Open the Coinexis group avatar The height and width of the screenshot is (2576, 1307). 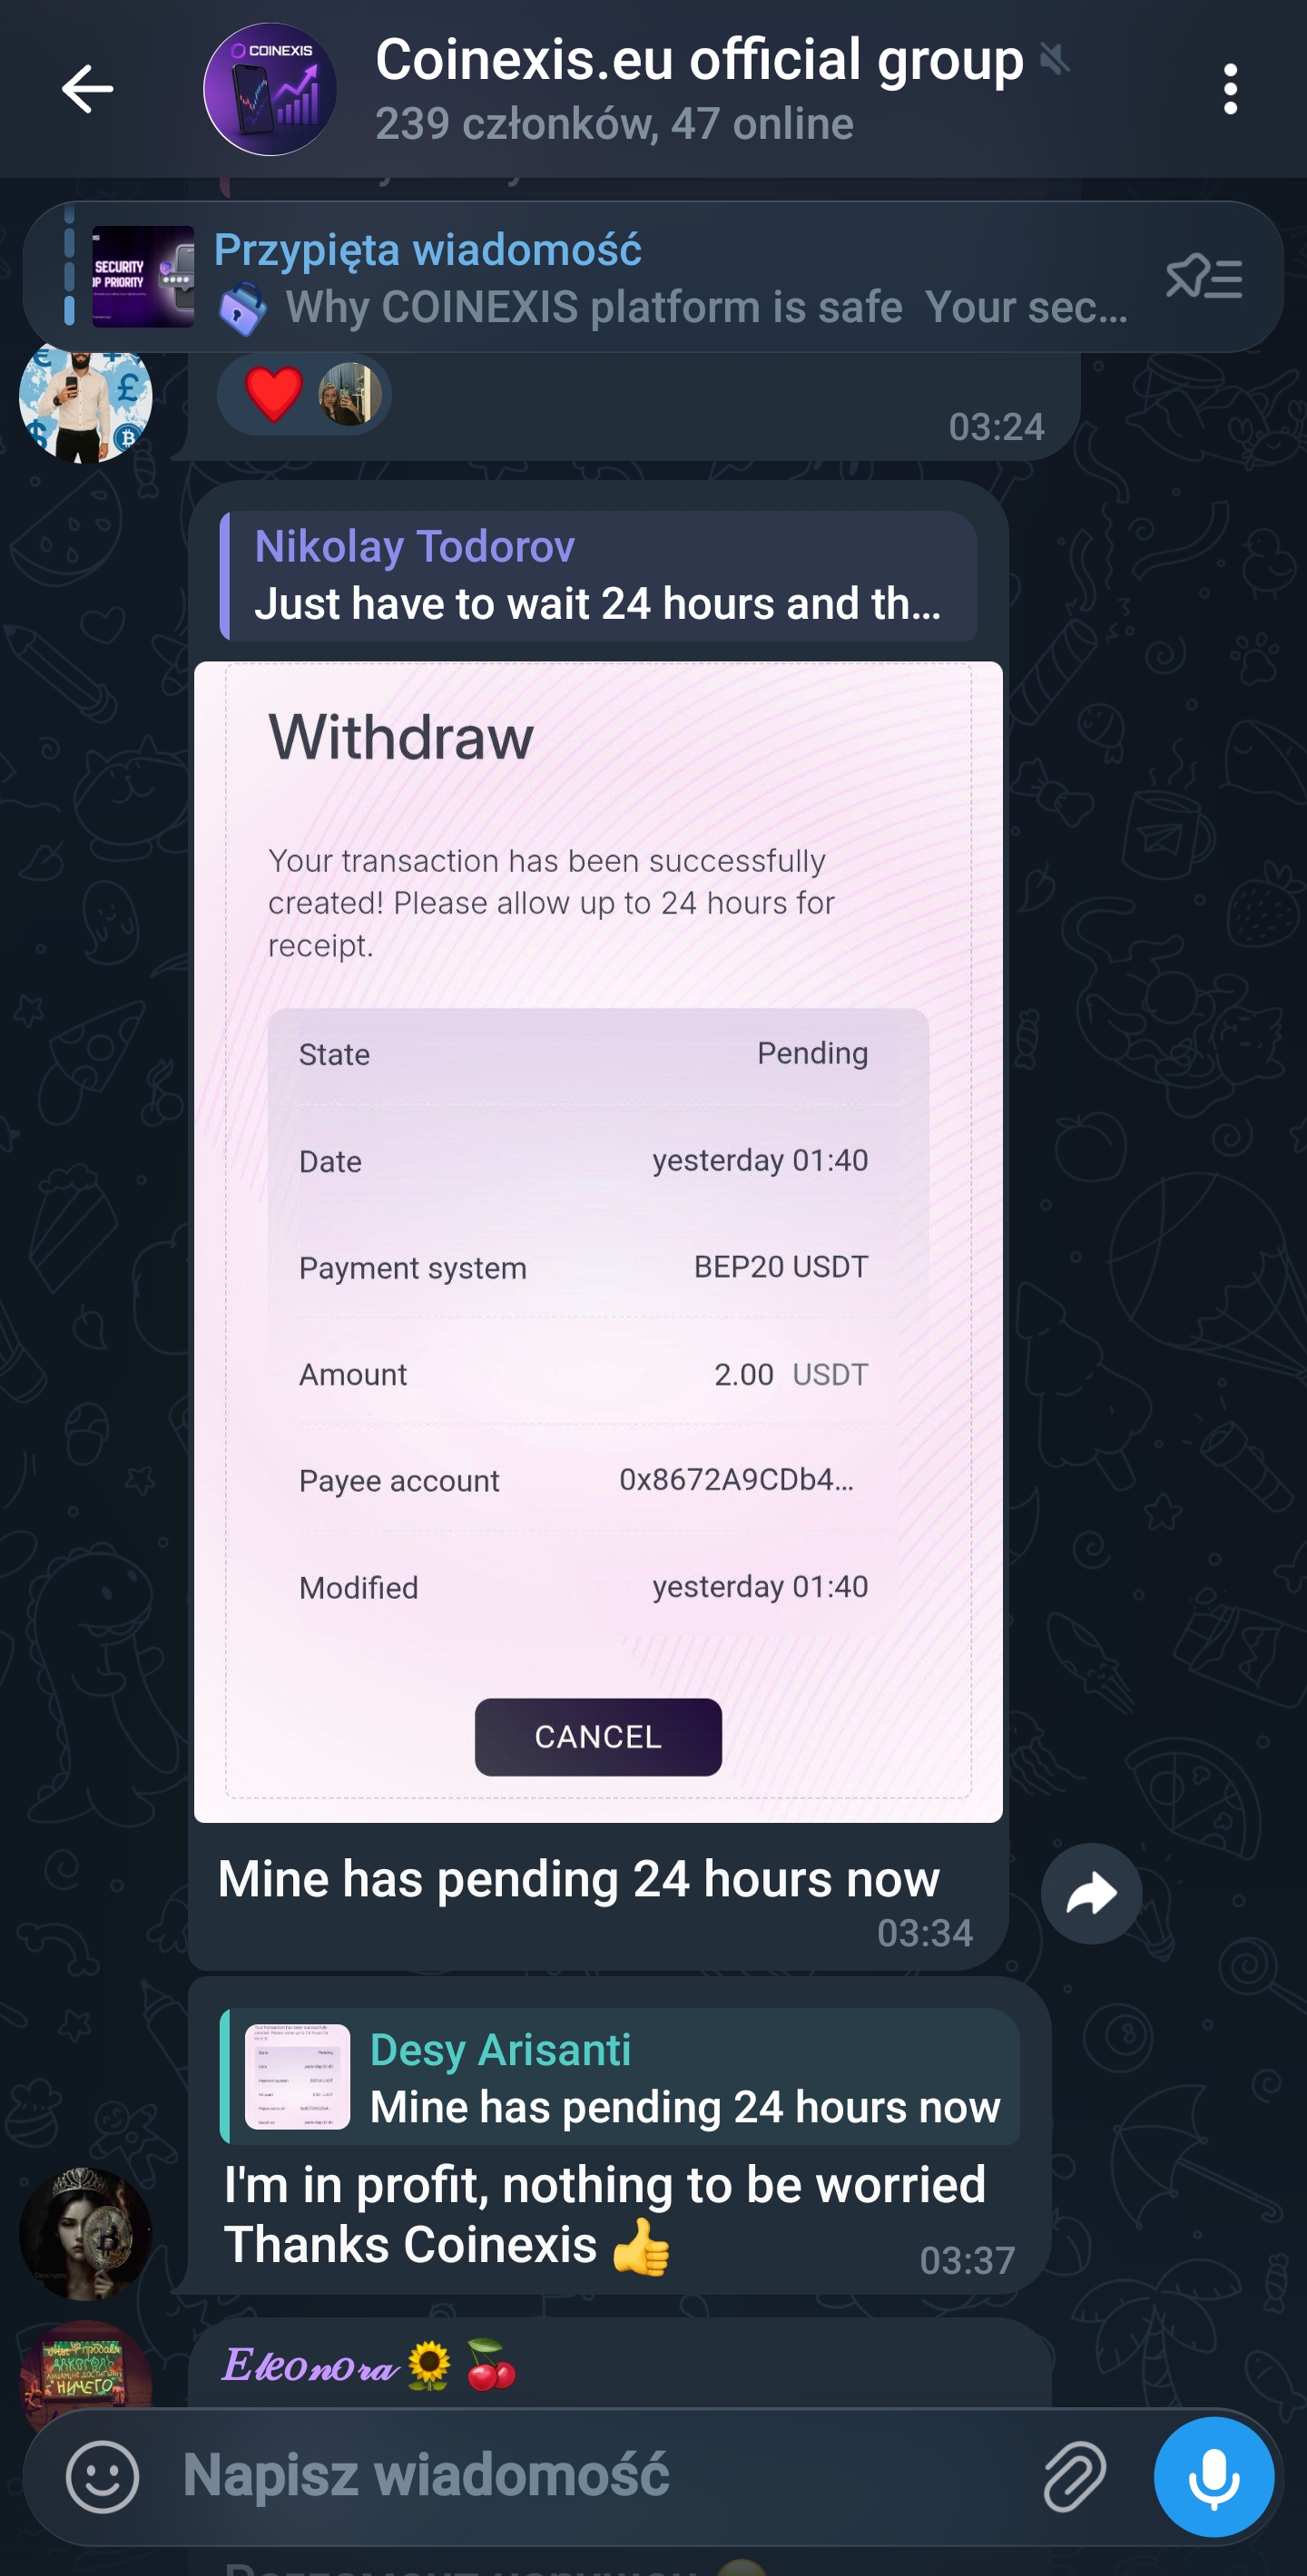[x=270, y=89]
